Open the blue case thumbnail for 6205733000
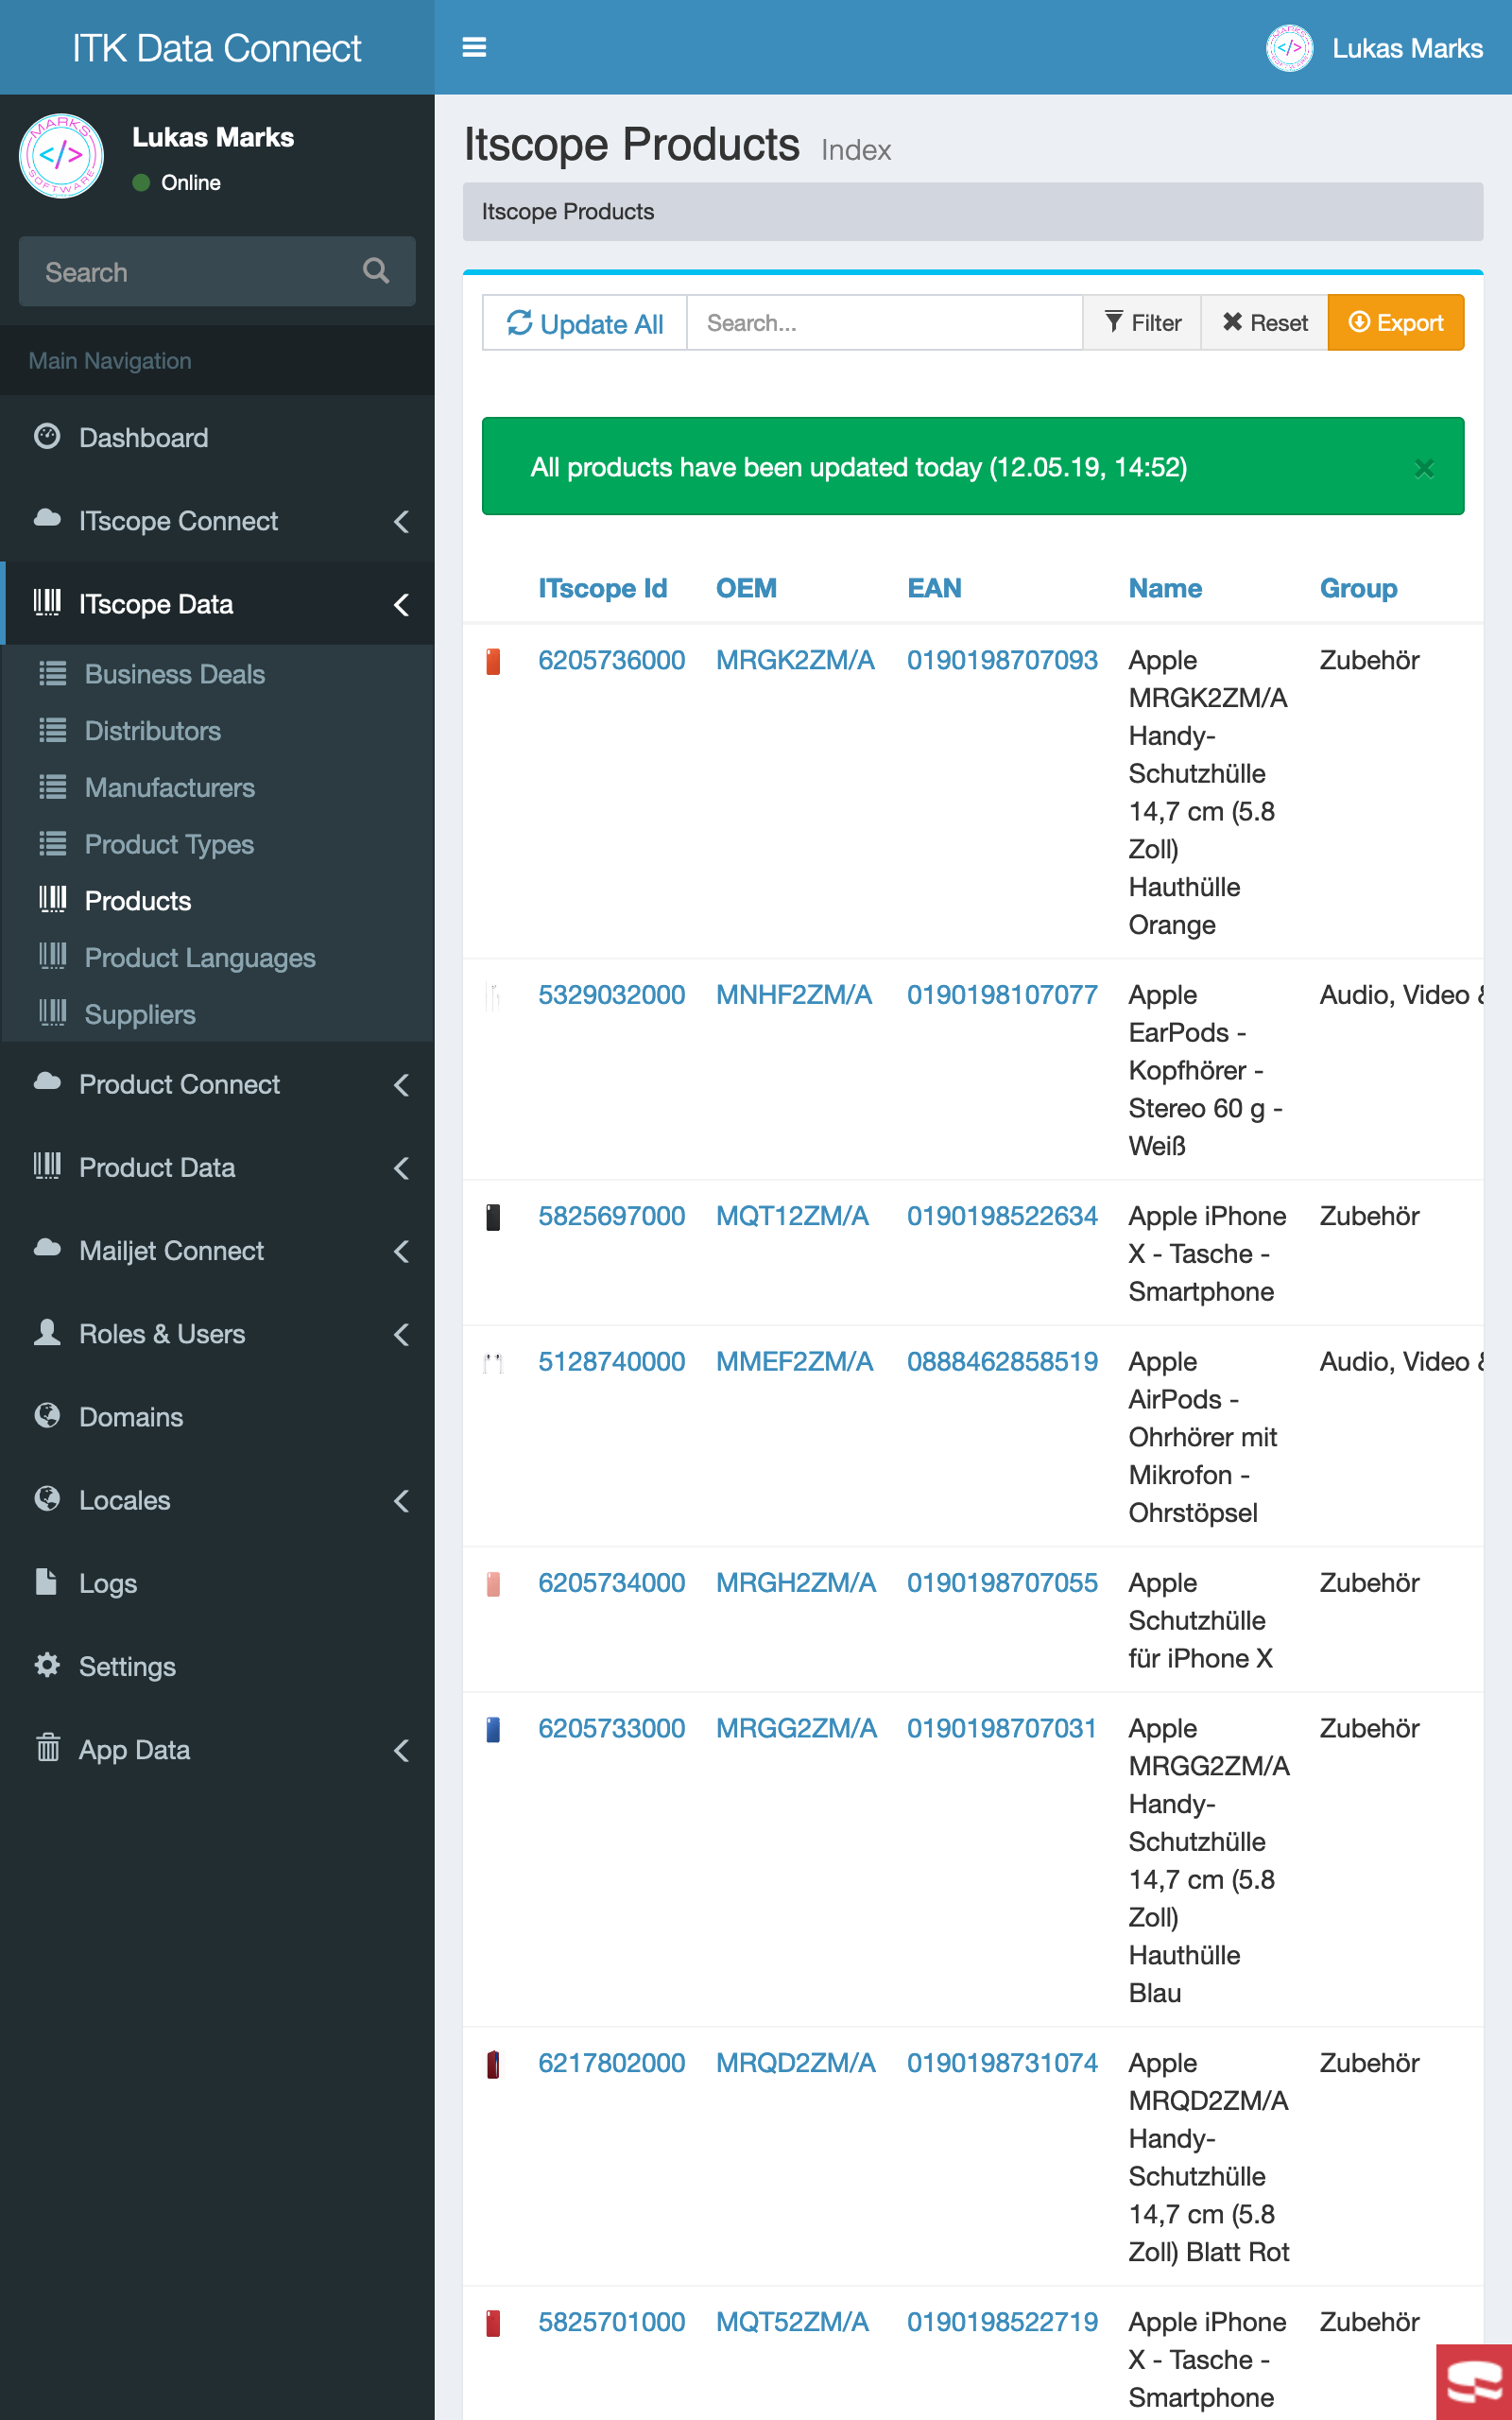 point(493,1729)
